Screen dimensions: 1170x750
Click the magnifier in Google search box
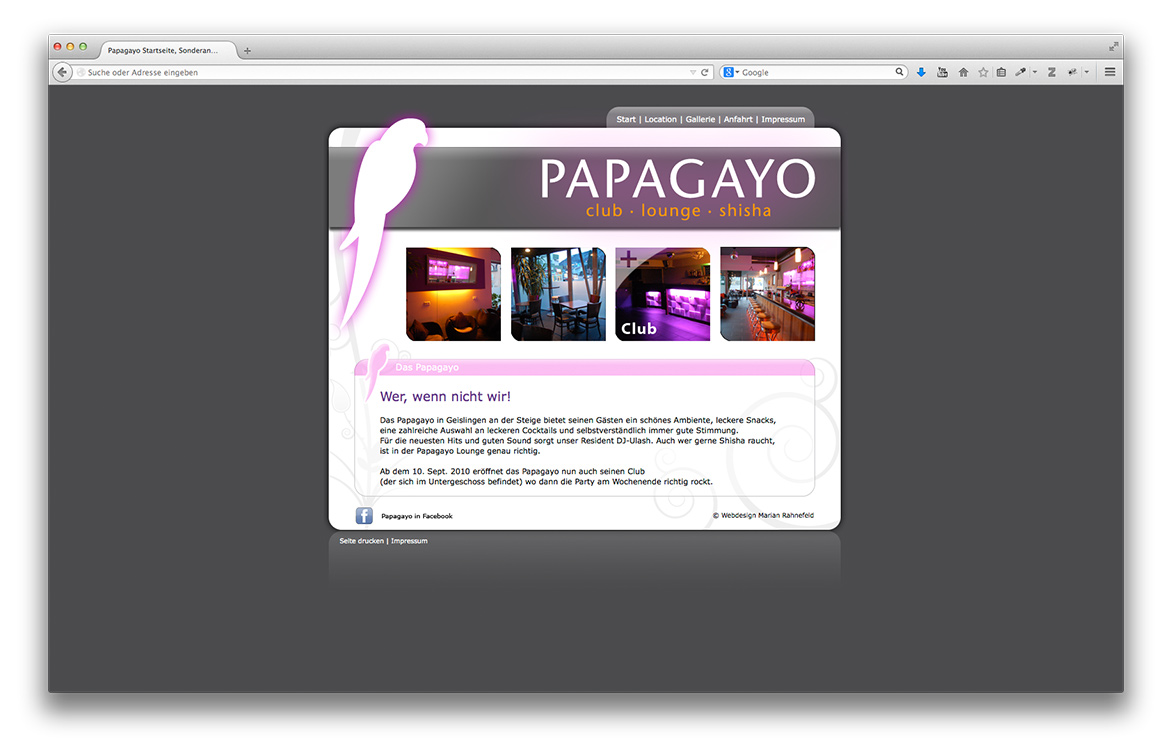tap(899, 72)
